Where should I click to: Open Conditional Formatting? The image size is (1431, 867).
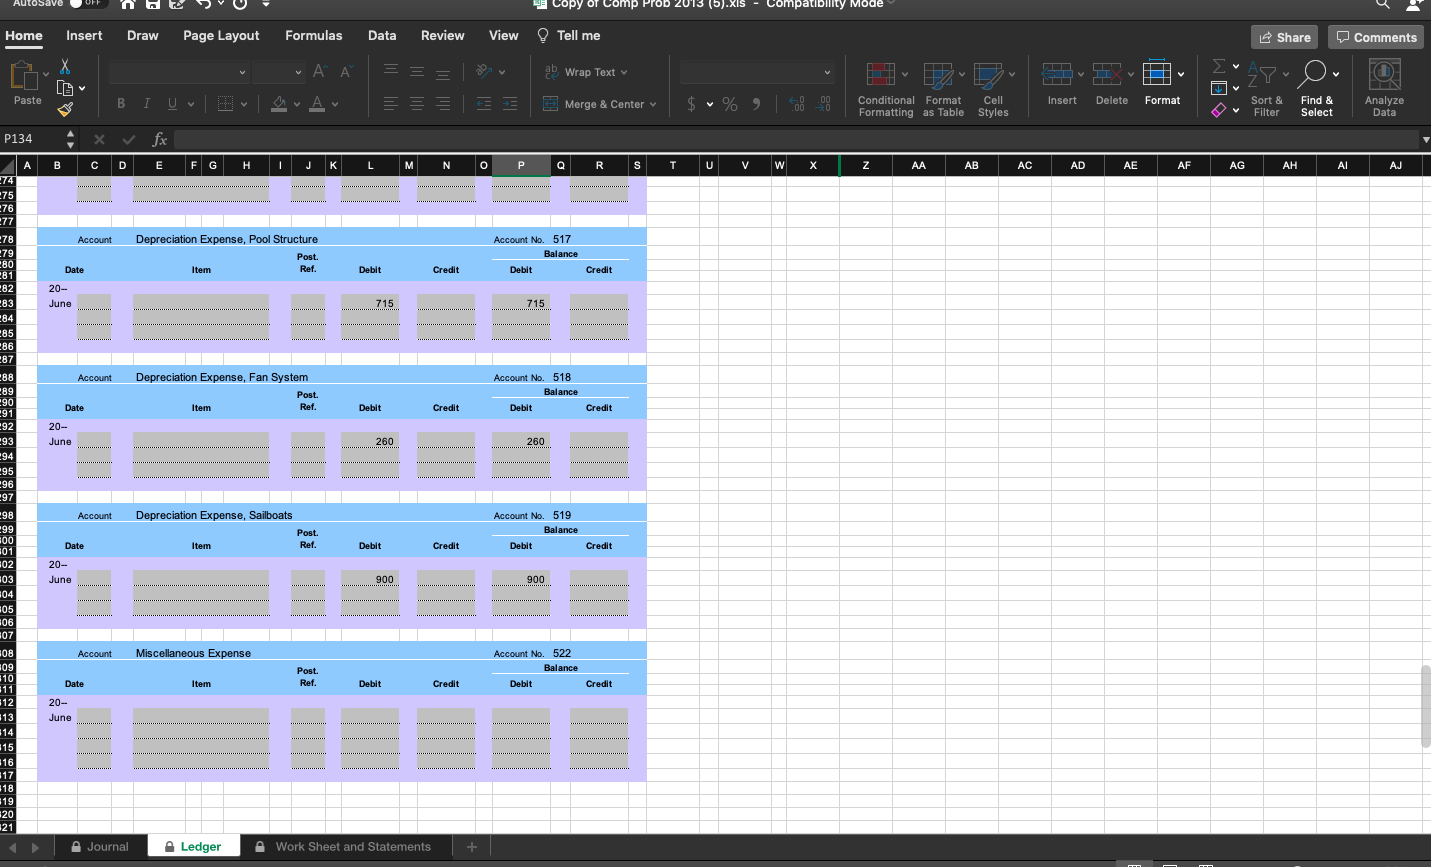point(886,89)
